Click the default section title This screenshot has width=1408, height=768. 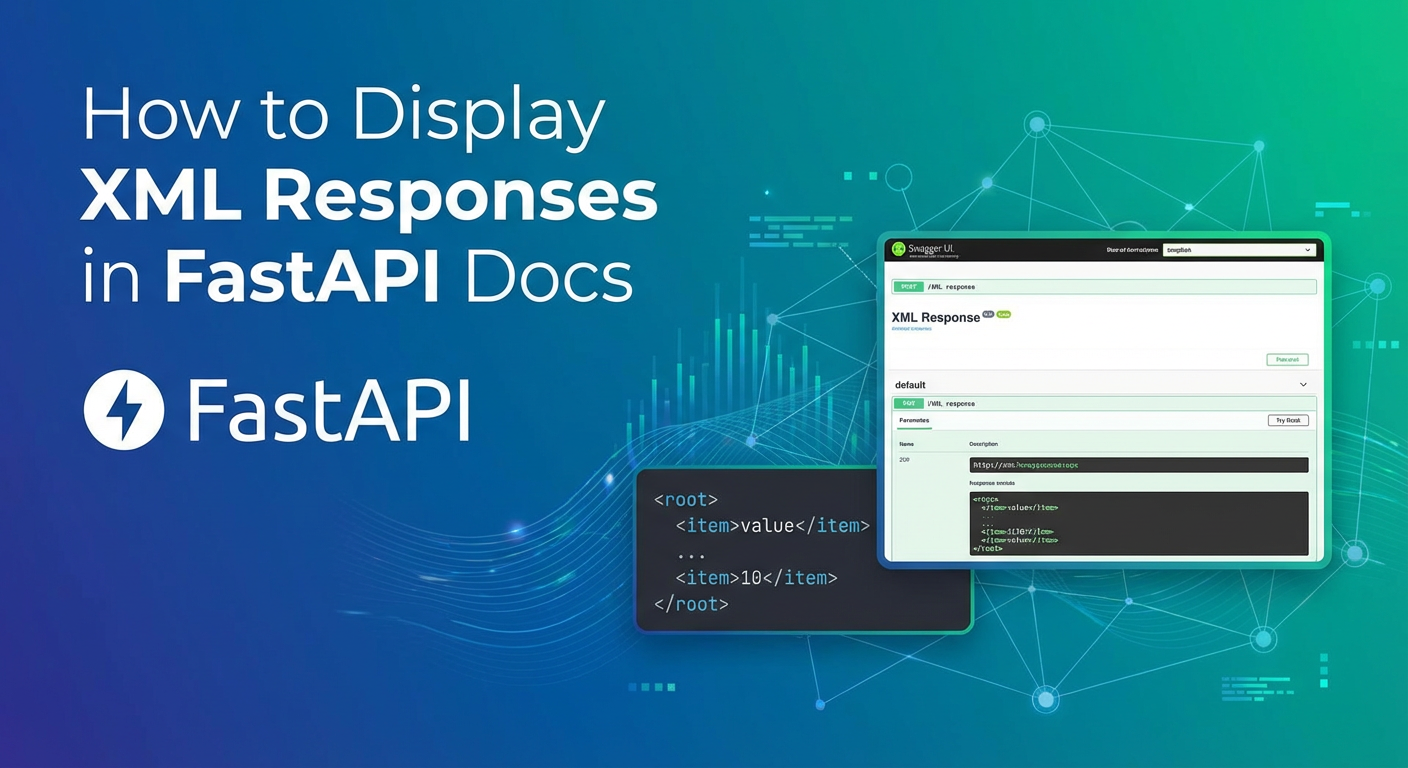tap(910, 385)
